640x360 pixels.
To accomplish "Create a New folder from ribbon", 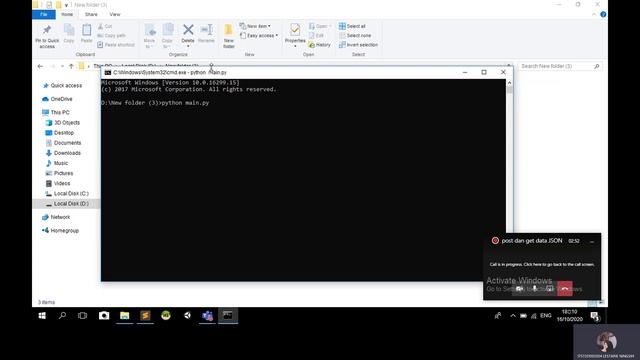I will [x=229, y=36].
